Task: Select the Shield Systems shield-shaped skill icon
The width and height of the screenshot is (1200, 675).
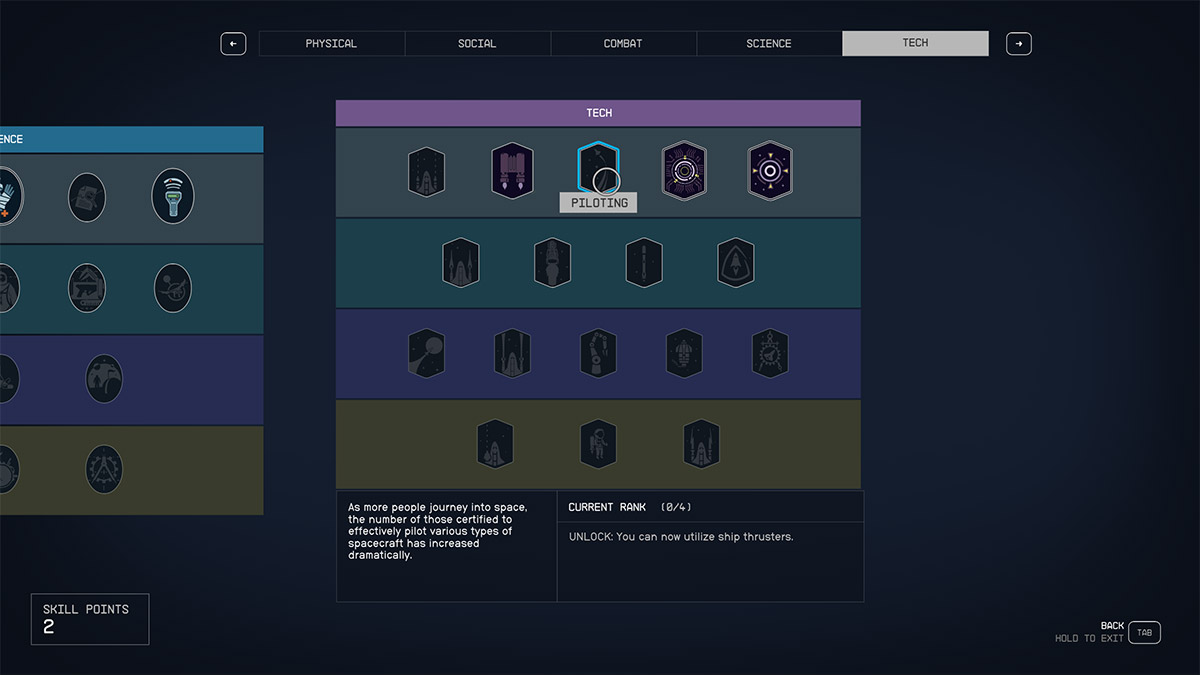Action: pos(736,263)
